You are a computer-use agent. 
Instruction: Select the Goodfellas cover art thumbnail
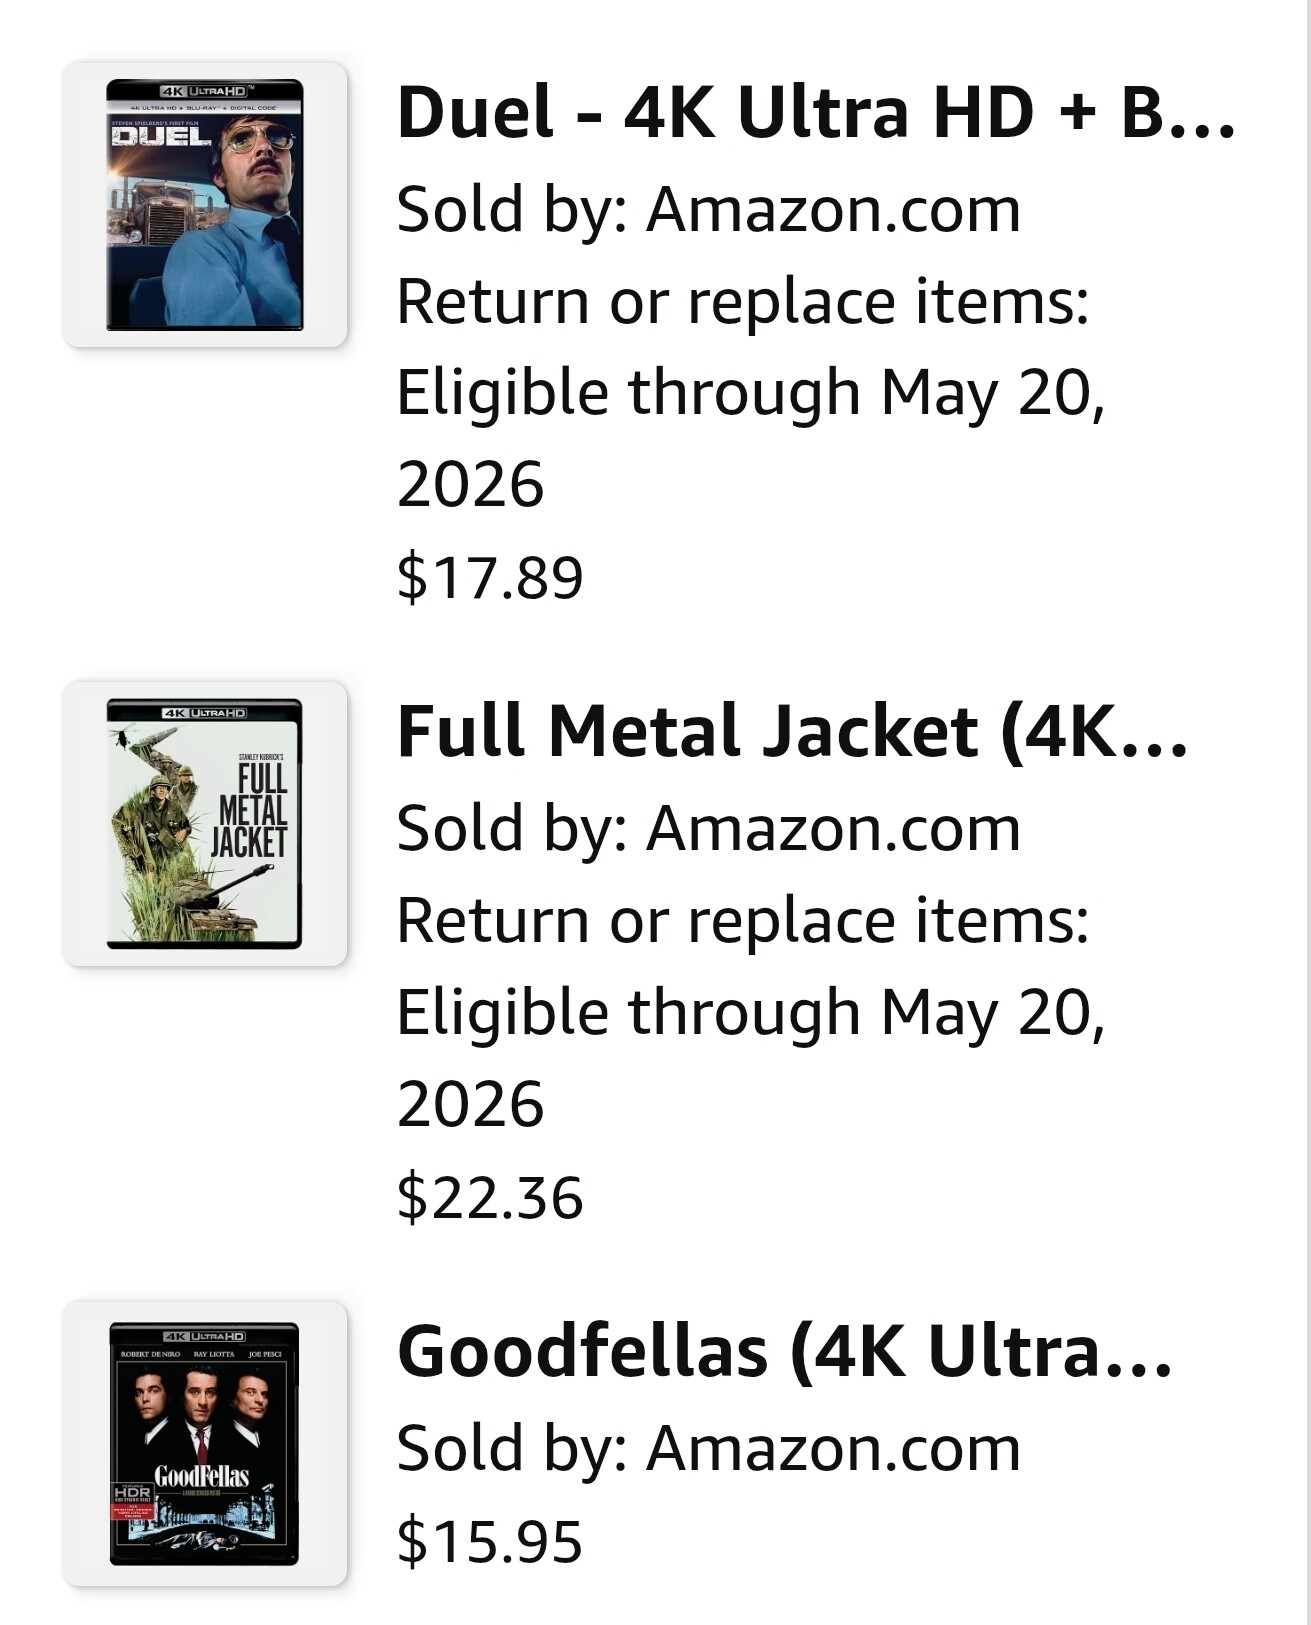[x=204, y=1443]
